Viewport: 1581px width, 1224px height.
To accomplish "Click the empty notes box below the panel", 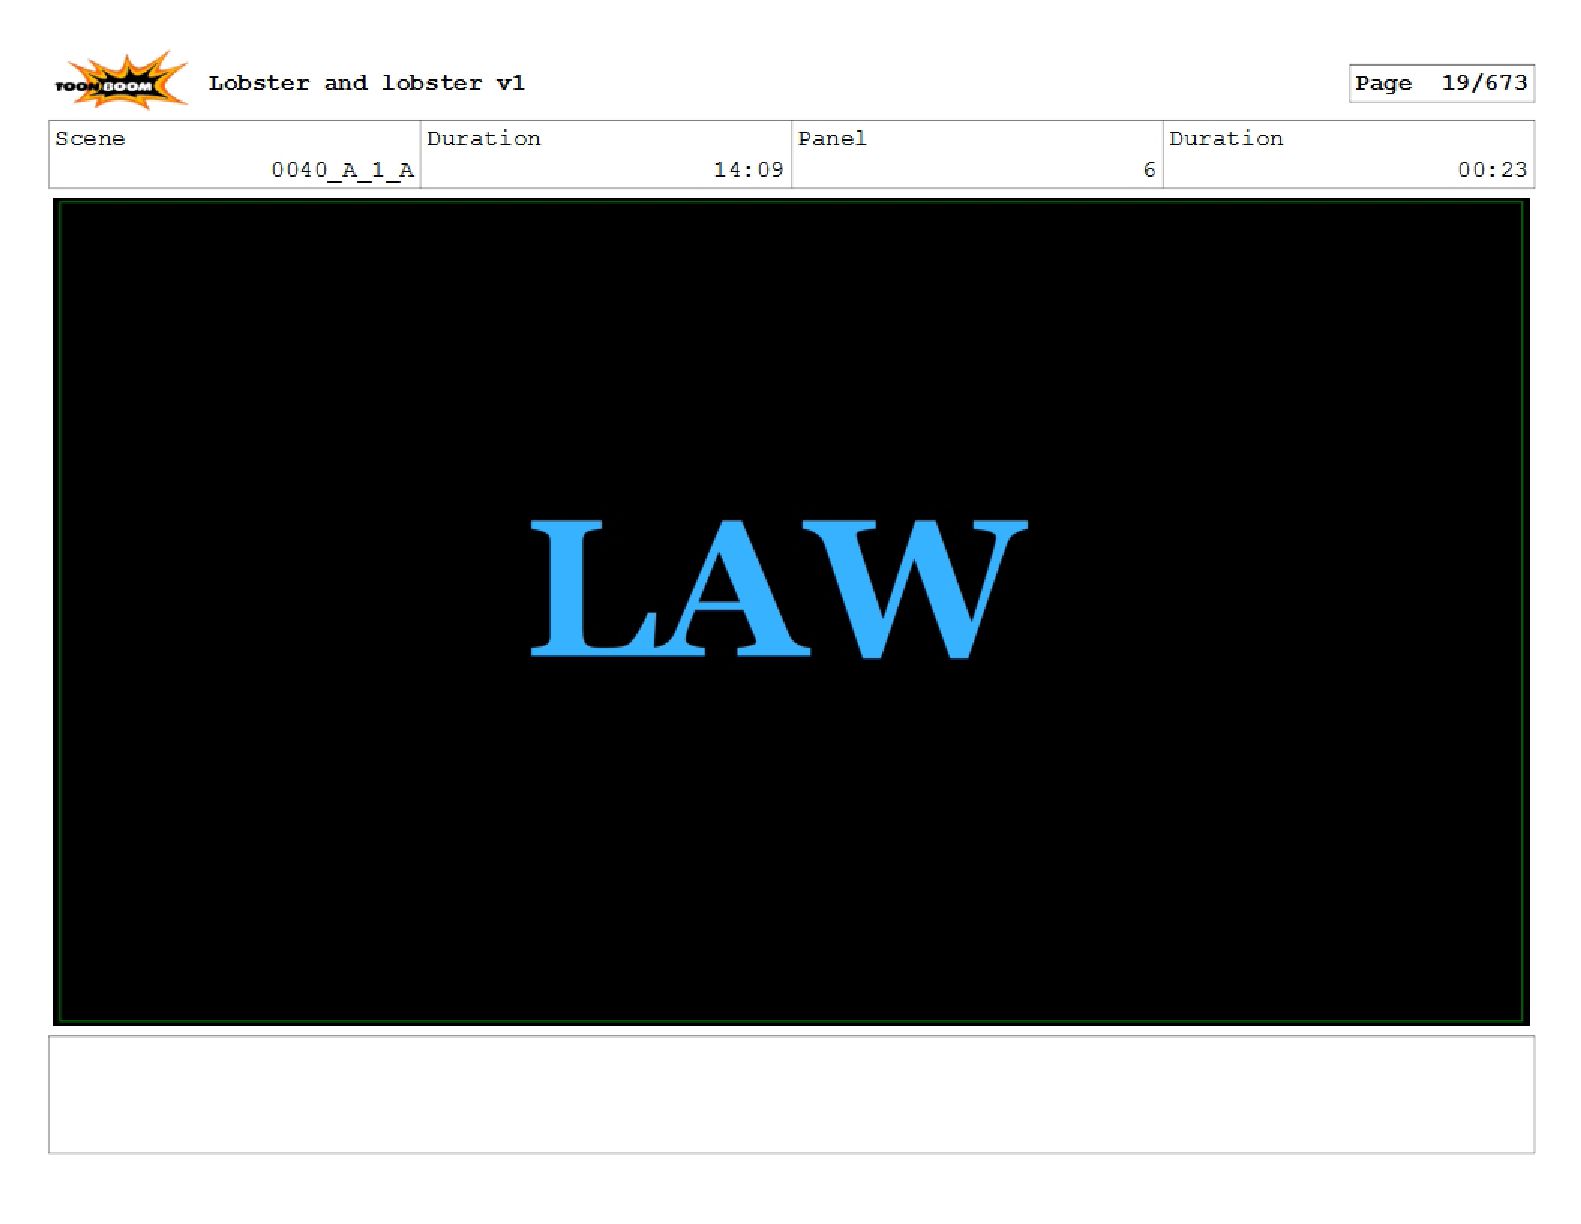I will click(x=791, y=1095).
